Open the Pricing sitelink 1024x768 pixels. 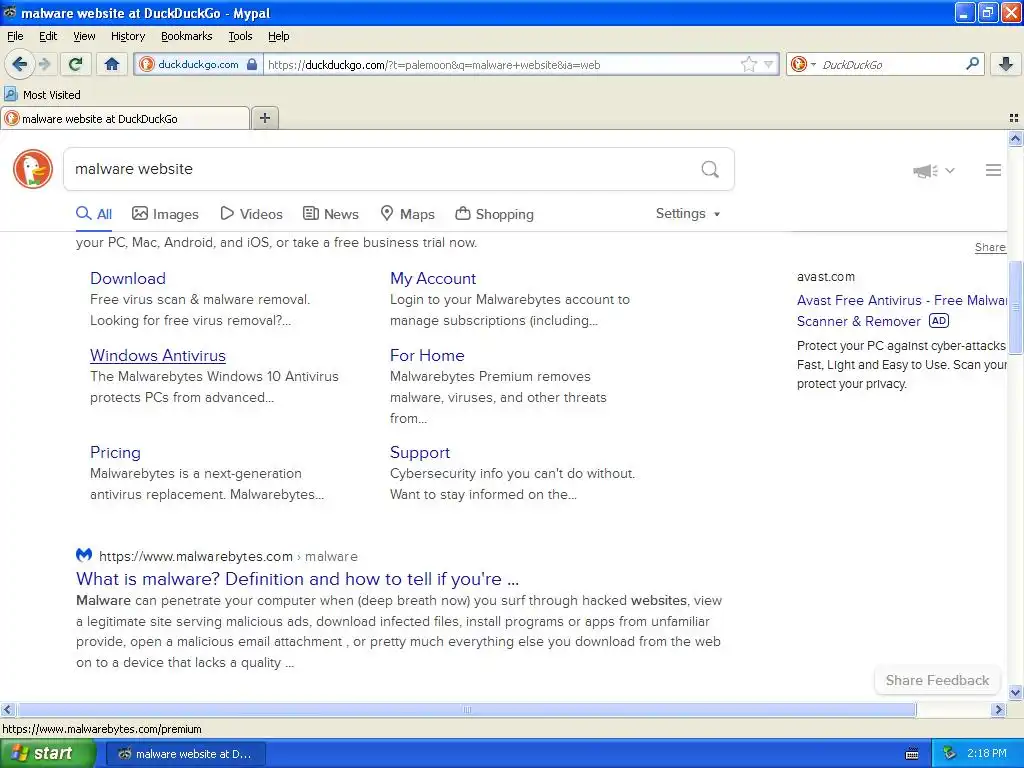116,453
